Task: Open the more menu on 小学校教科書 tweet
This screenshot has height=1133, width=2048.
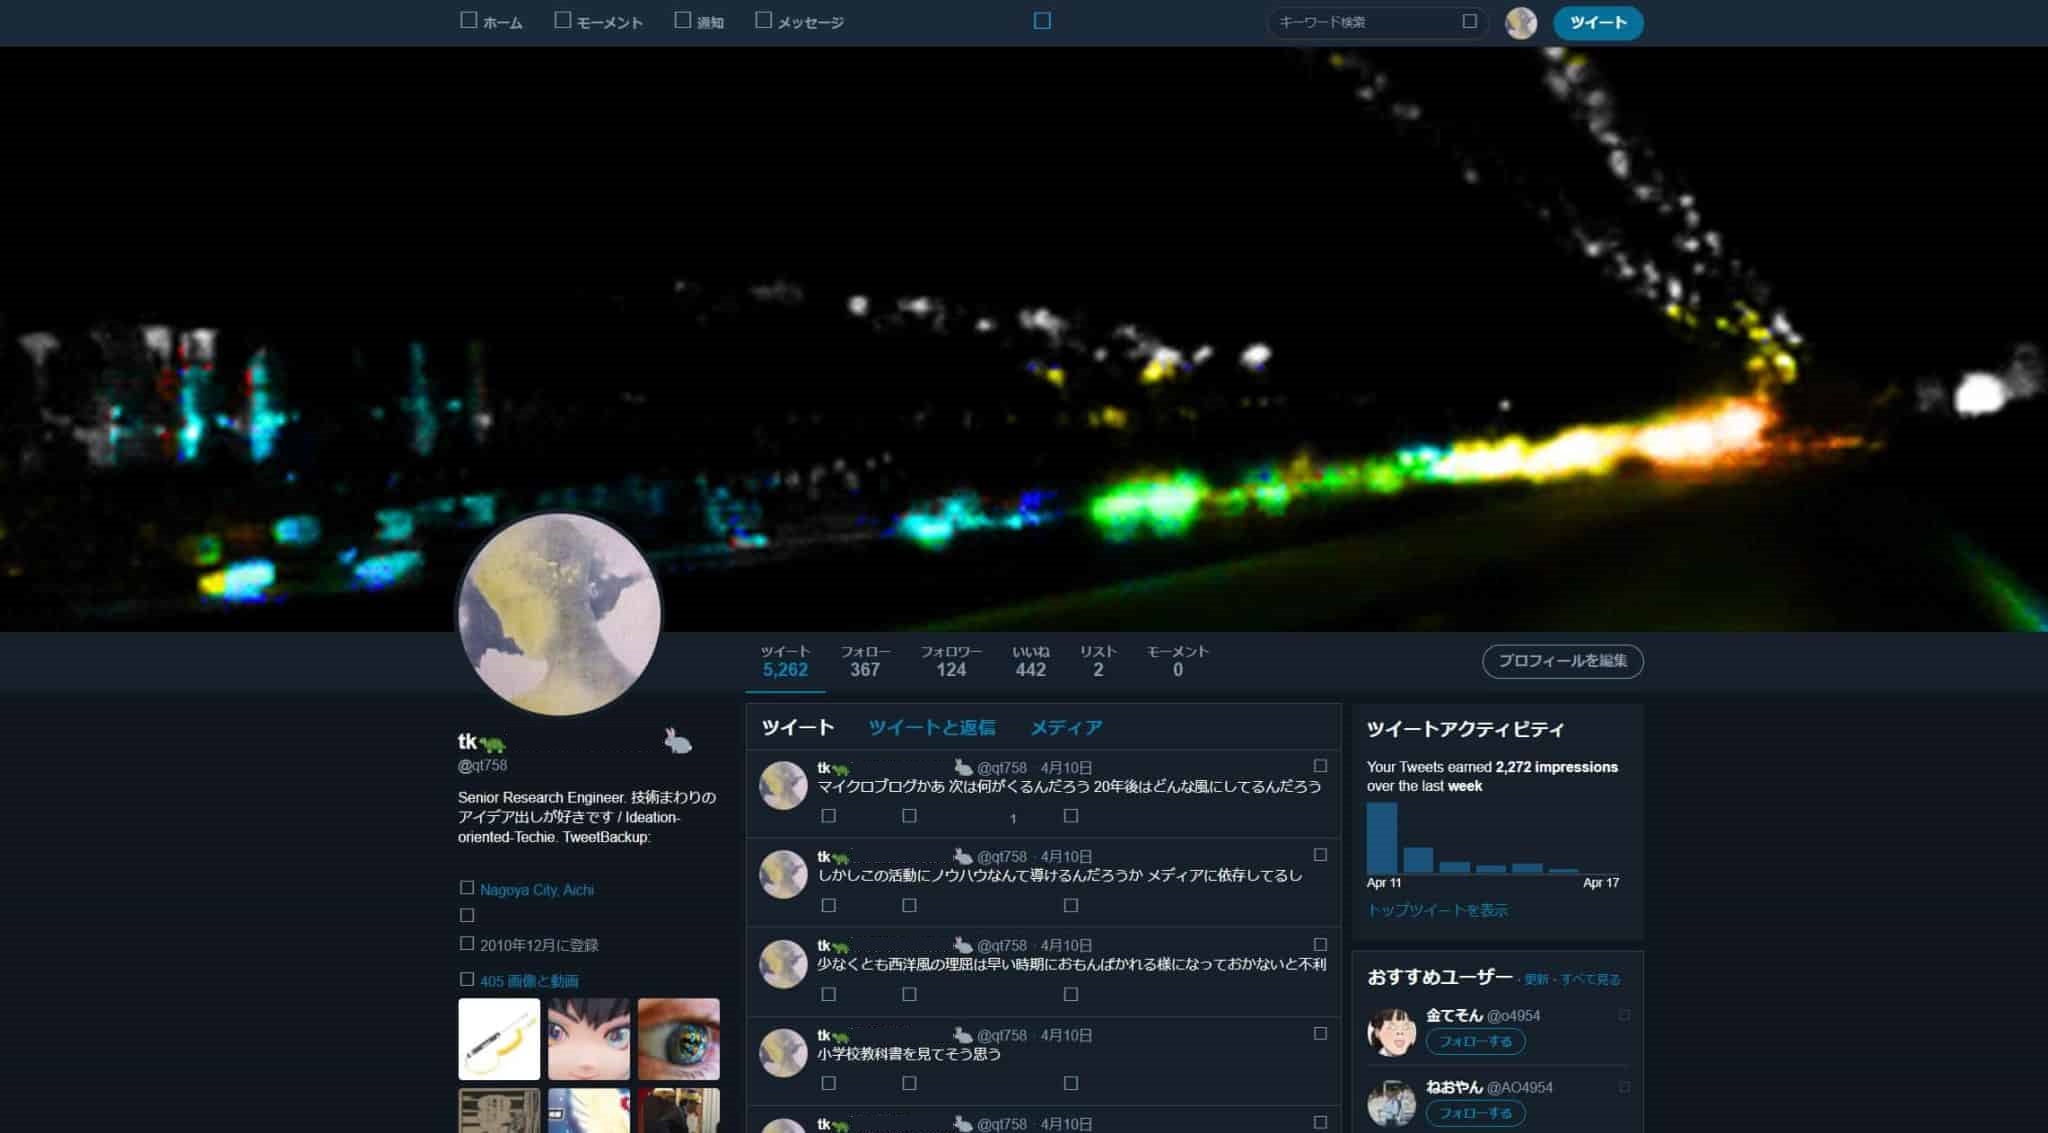Action: pyautogui.click(x=1320, y=1033)
